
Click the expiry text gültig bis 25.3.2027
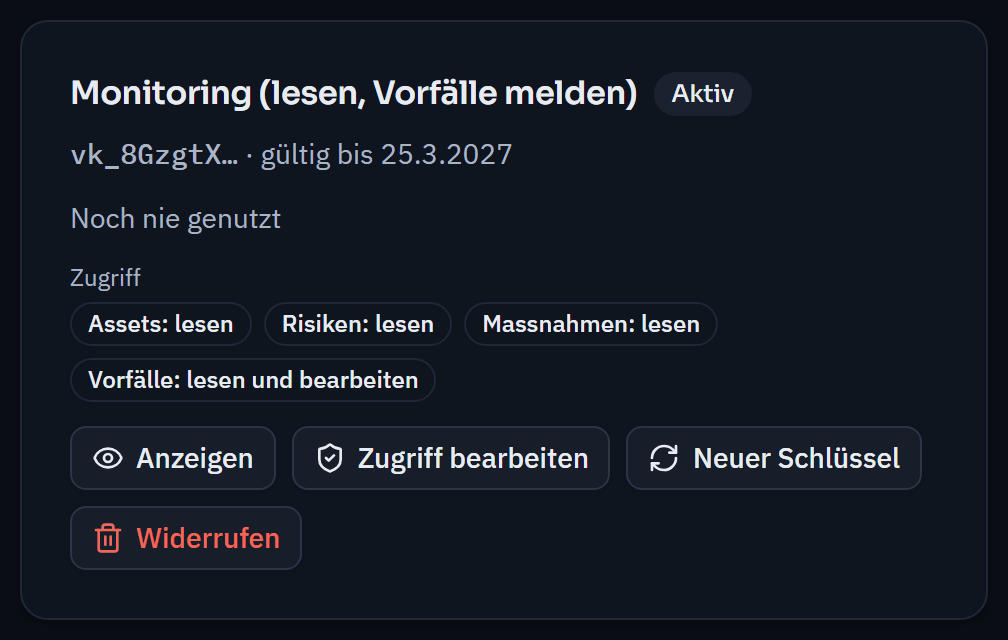click(386, 155)
